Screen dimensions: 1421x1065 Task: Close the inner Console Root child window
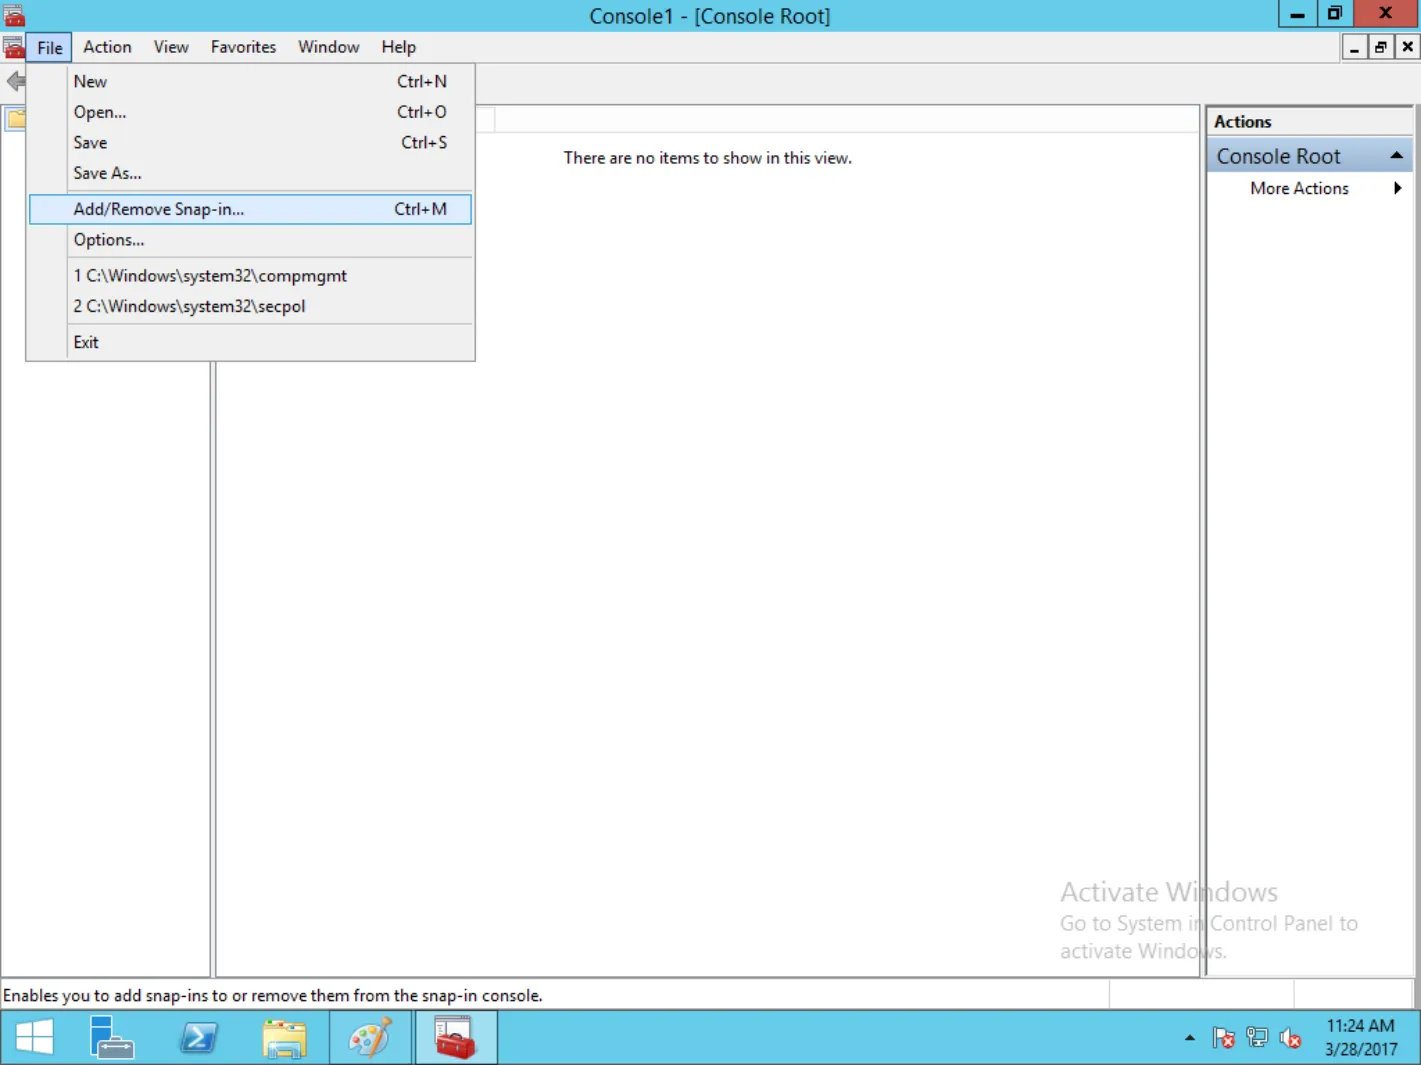coord(1407,47)
